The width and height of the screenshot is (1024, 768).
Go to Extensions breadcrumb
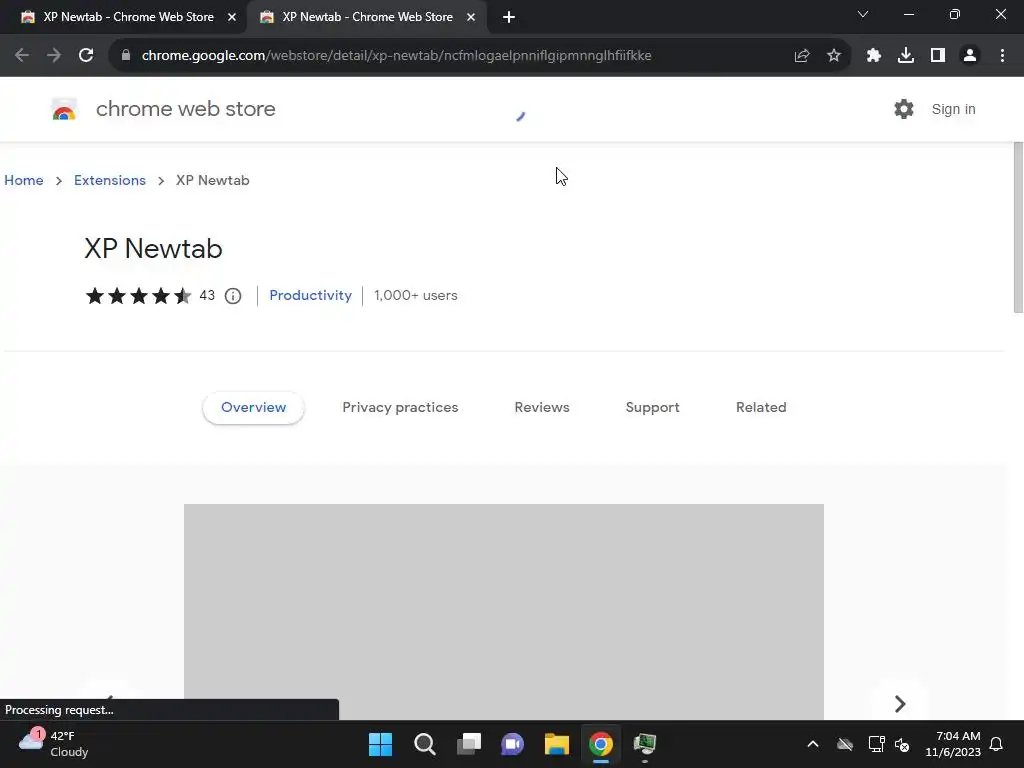(110, 180)
